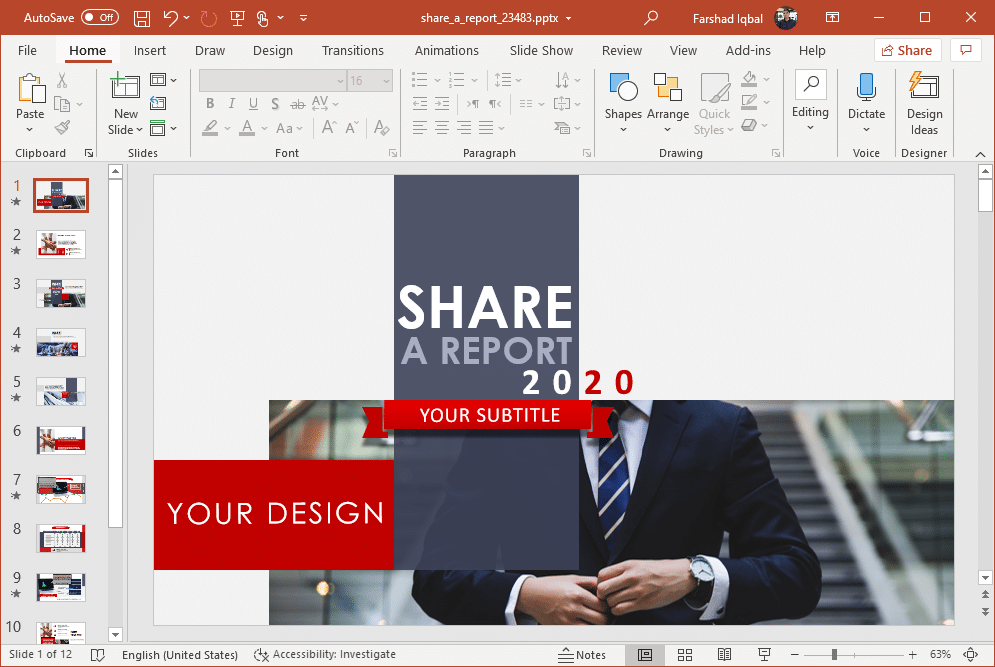This screenshot has height=667, width=995.
Task: Click the Center alignment icon
Action: [x=441, y=127]
